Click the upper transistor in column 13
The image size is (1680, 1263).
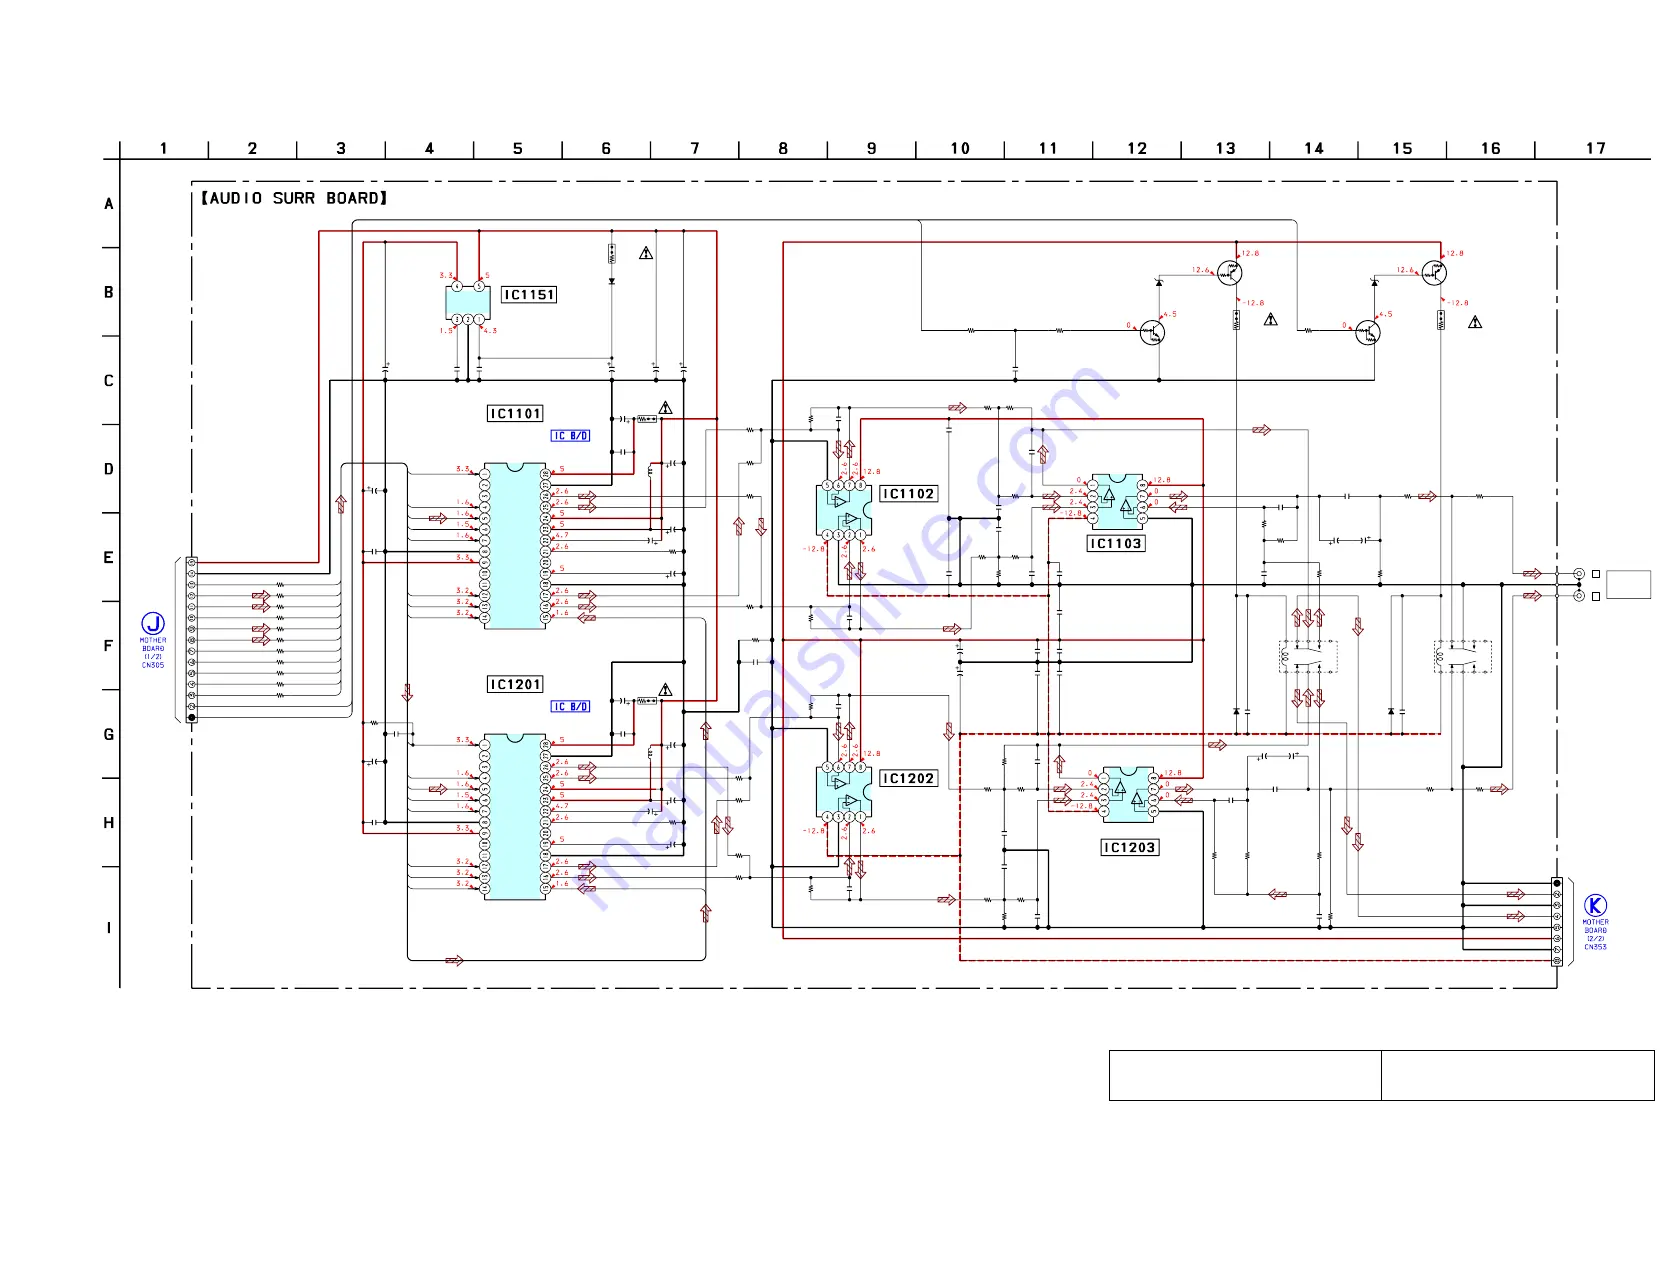click(x=1229, y=272)
